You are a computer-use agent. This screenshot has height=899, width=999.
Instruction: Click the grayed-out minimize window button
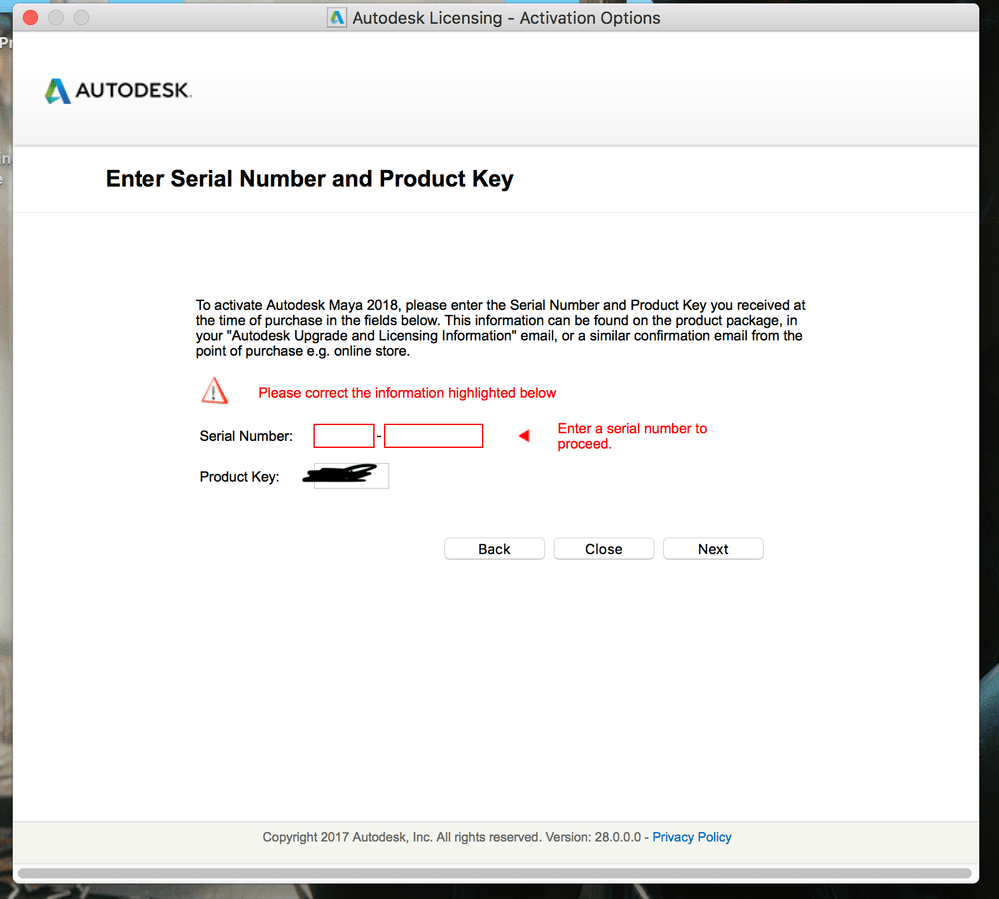(56, 18)
